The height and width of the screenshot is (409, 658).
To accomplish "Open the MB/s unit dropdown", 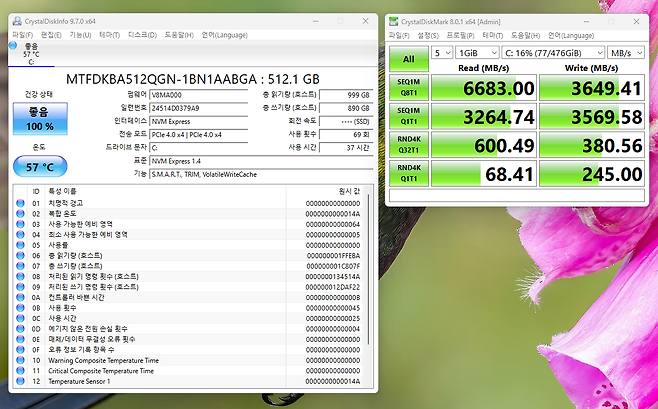I will click(631, 51).
